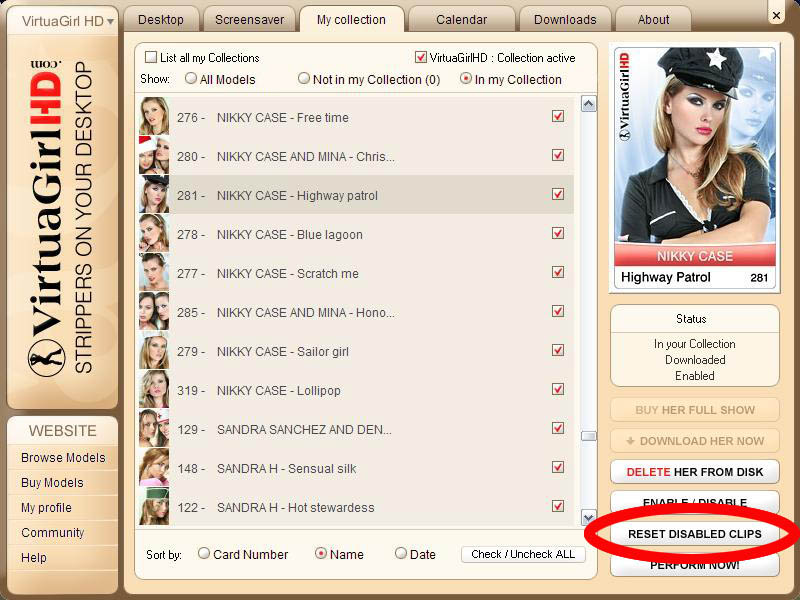Screen dimensions: 800x600
Task: Select thumbnail for card 148 Sensual silk
Action: click(154, 467)
